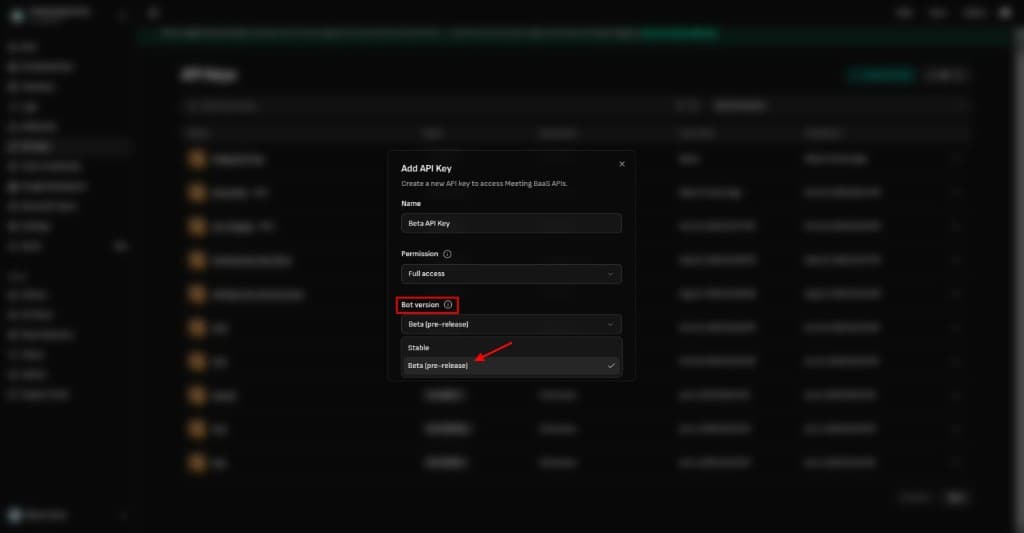This screenshot has height=533, width=1024.
Task: Close the Add API Key dialog
Action: point(622,164)
